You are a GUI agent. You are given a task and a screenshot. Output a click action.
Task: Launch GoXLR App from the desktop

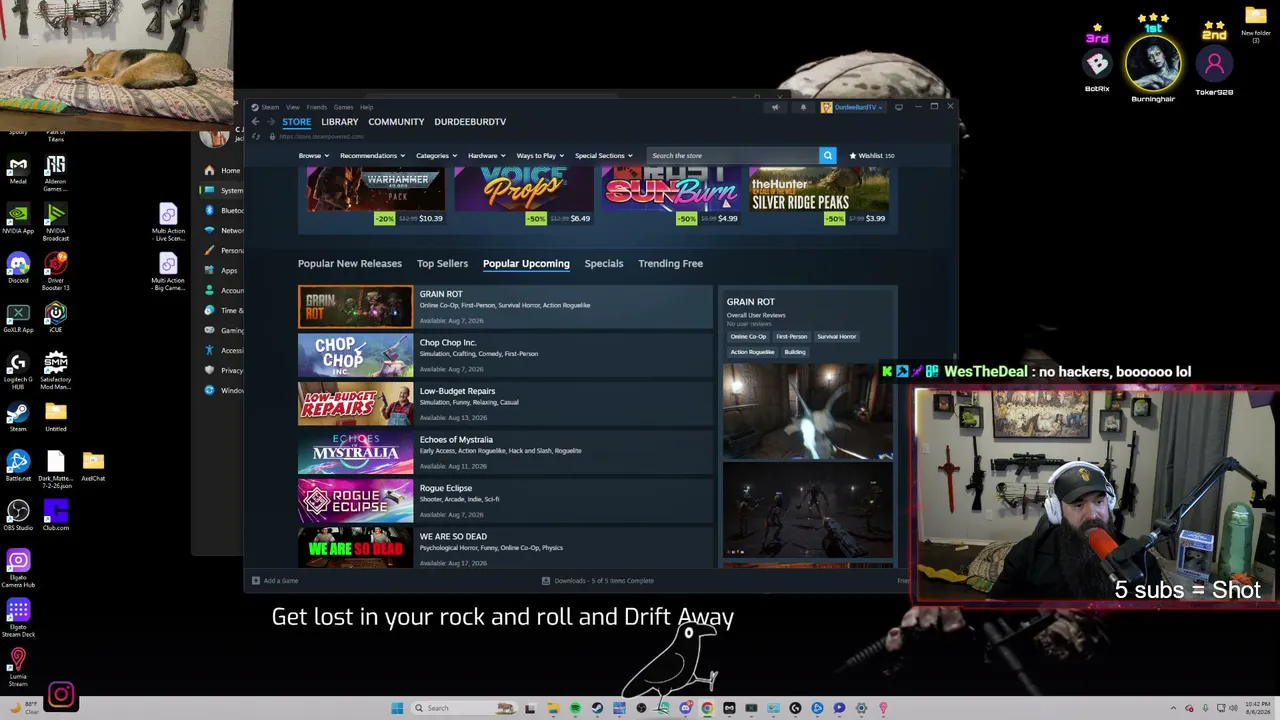coord(18,317)
